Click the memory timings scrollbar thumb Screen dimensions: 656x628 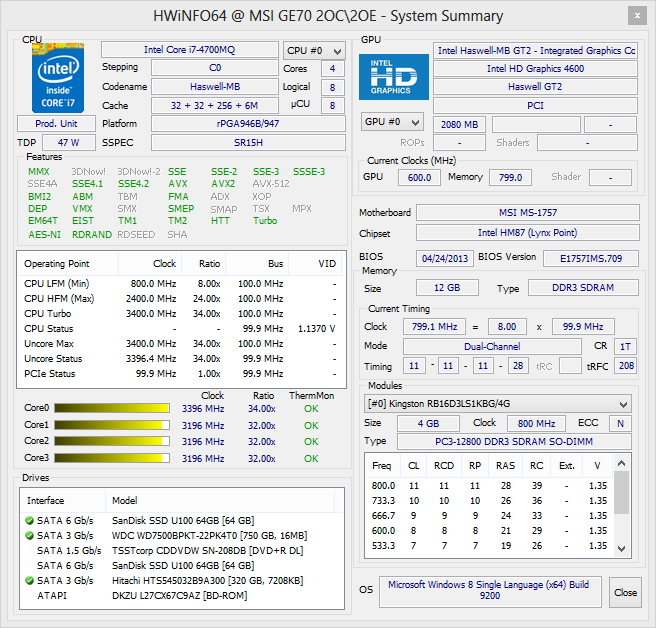click(622, 492)
